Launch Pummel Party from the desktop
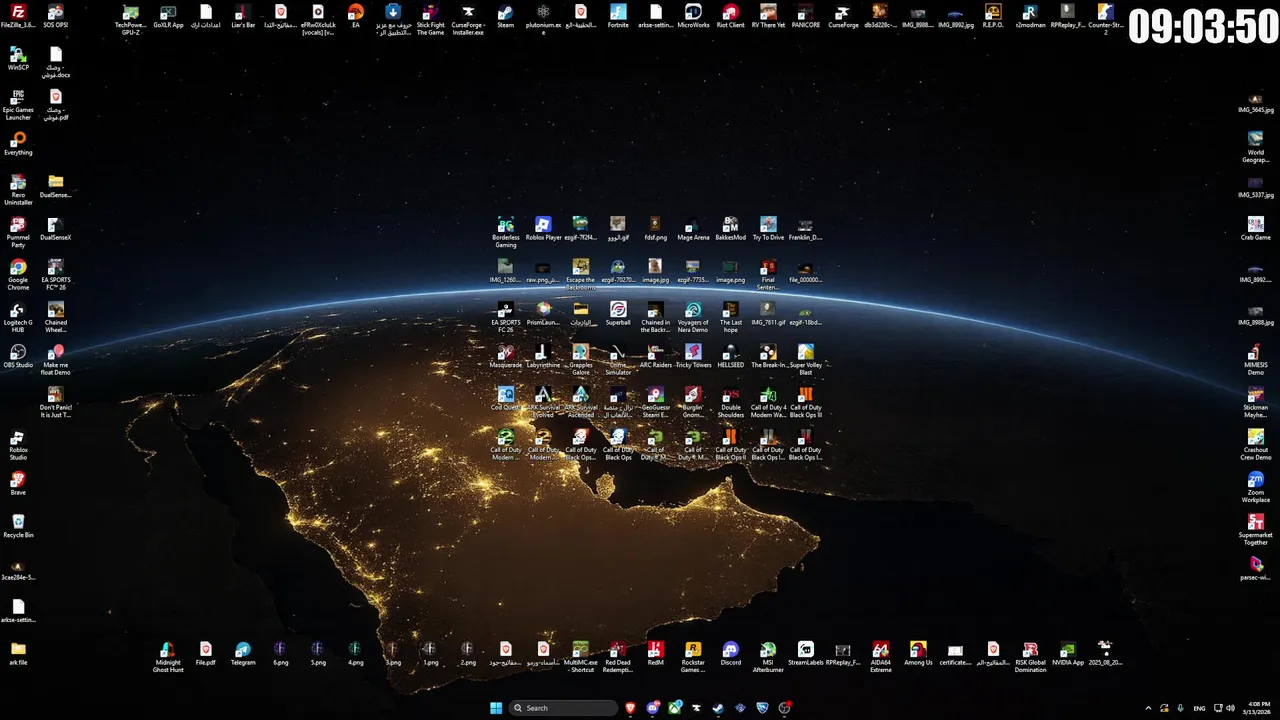 [x=18, y=232]
